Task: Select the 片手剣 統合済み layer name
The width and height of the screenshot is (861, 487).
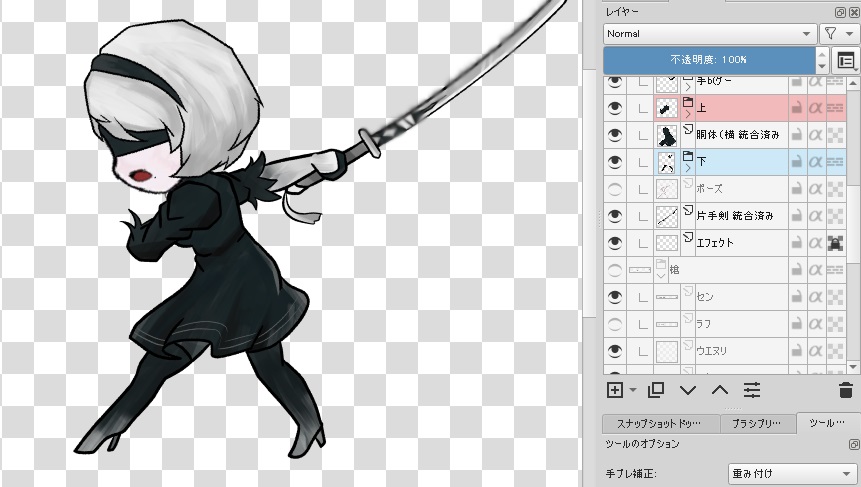Action: (735, 216)
